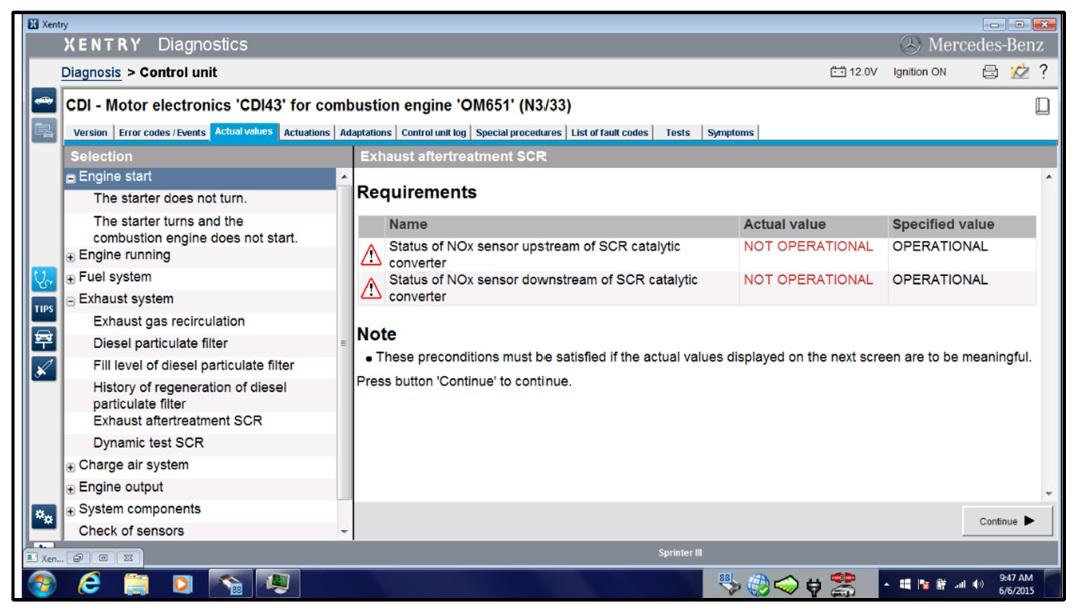Follow the Diagnosis breadcrumb link
This screenshot has height=613, width=1077.
click(91, 72)
